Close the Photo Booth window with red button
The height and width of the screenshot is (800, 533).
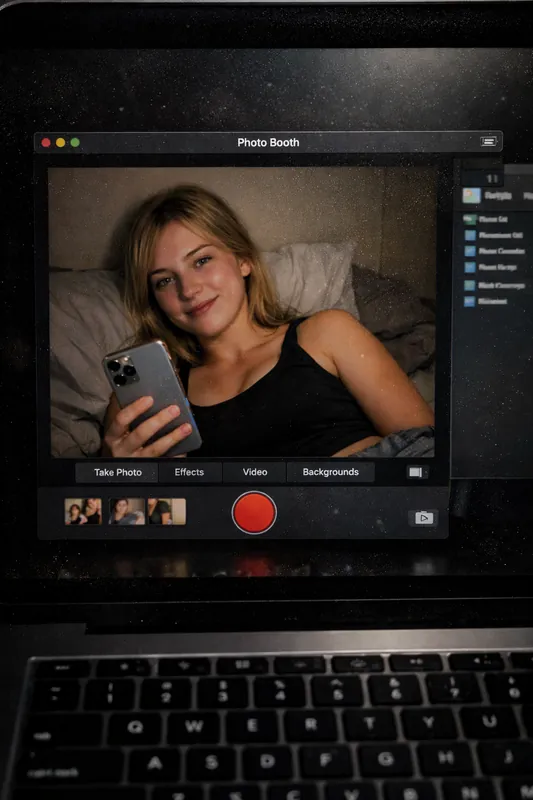coord(46,142)
